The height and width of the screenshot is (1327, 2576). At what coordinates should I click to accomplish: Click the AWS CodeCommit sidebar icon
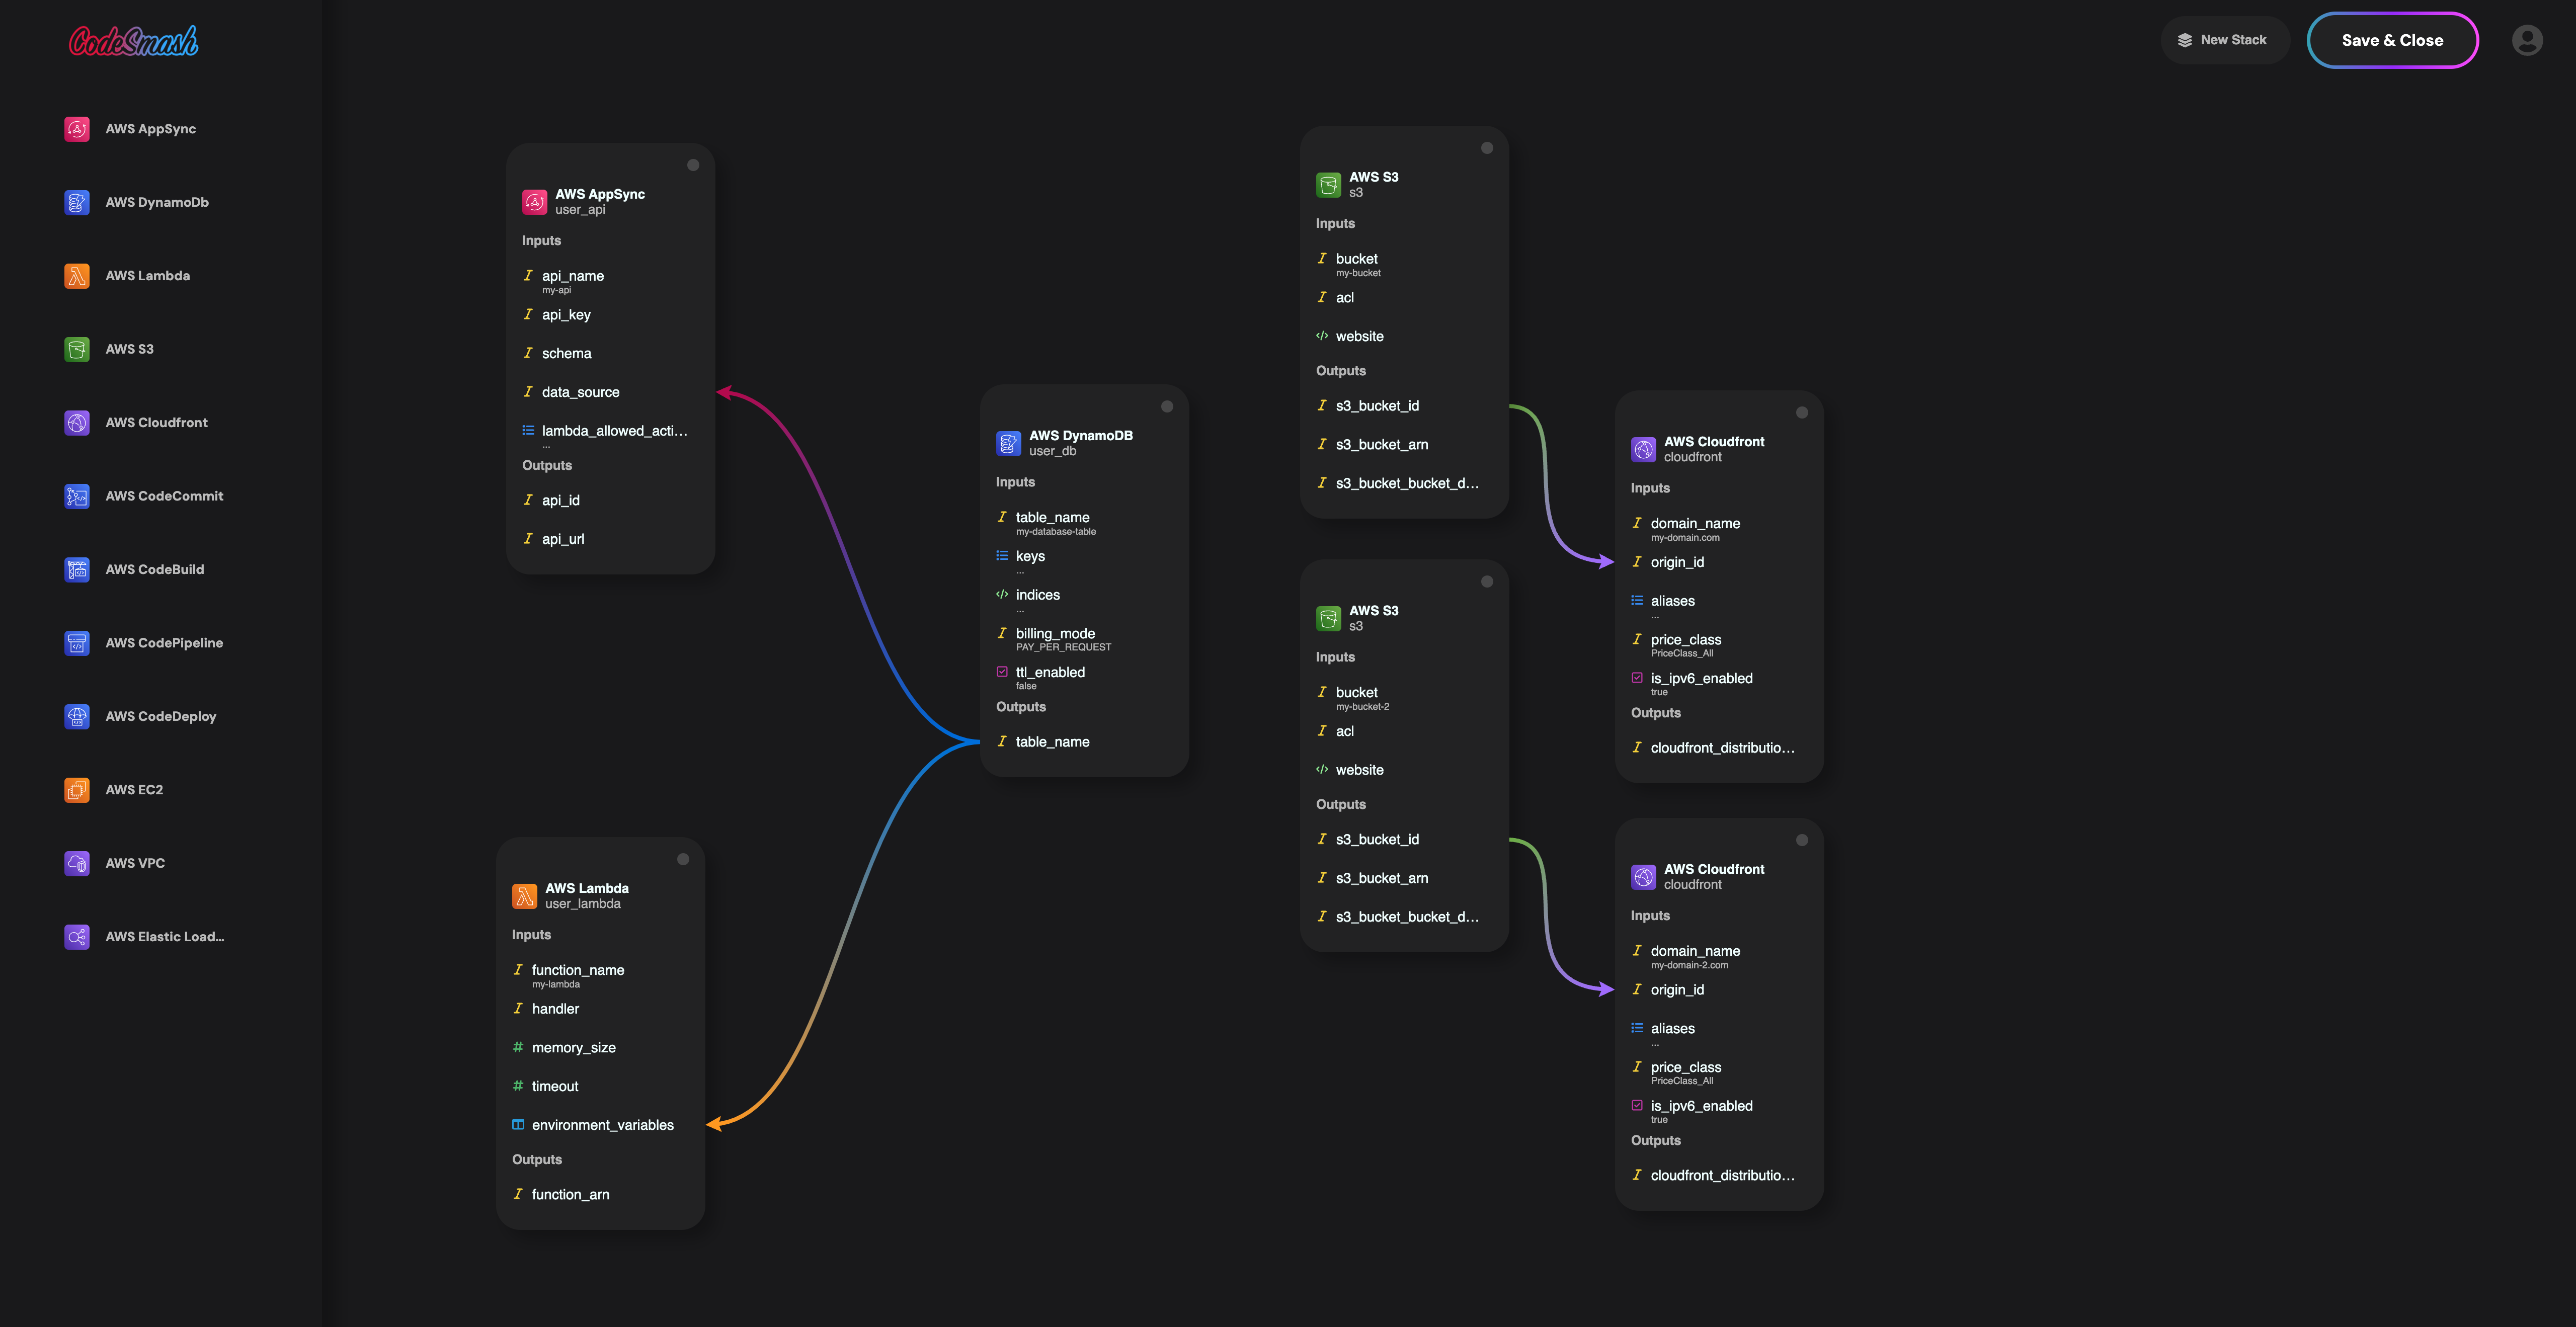click(x=77, y=496)
